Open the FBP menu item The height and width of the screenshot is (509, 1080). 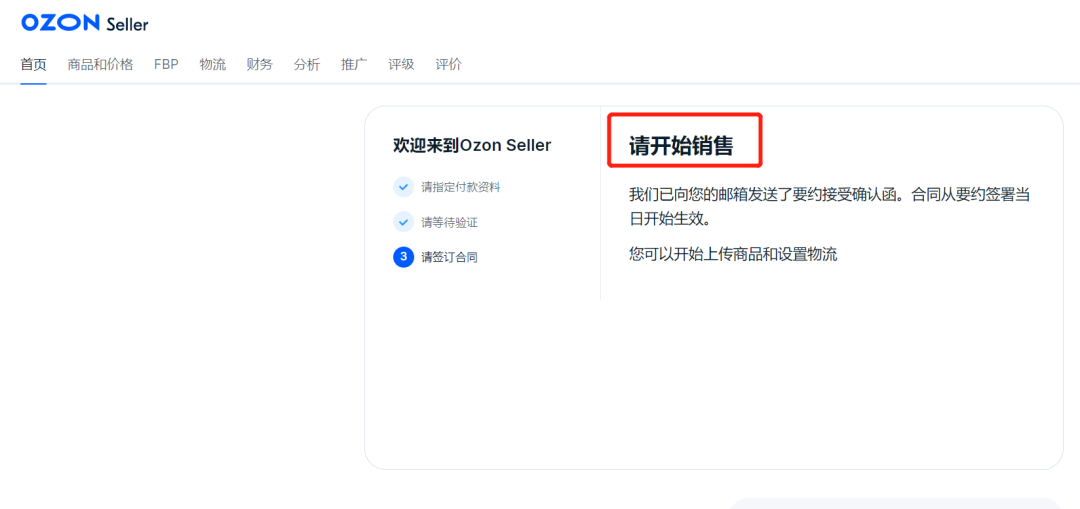tap(166, 65)
